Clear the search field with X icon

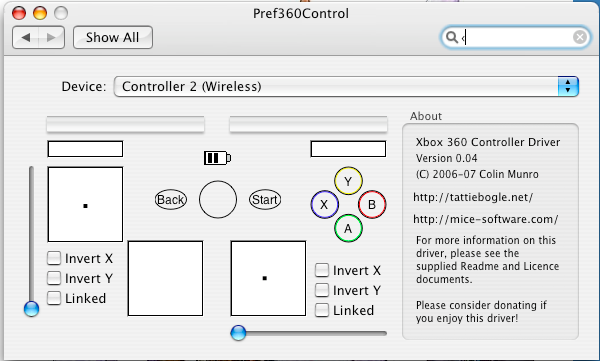[x=580, y=37]
